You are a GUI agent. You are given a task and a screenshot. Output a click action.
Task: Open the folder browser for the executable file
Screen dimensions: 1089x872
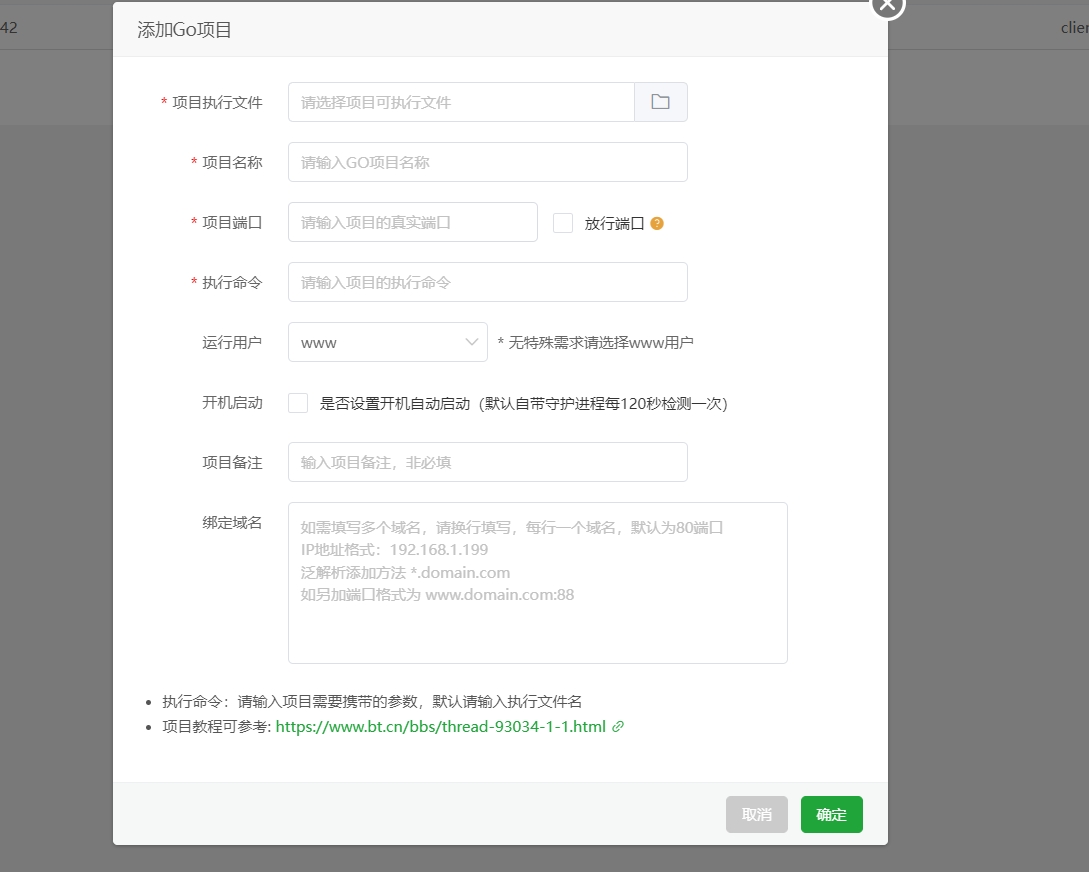[660, 102]
